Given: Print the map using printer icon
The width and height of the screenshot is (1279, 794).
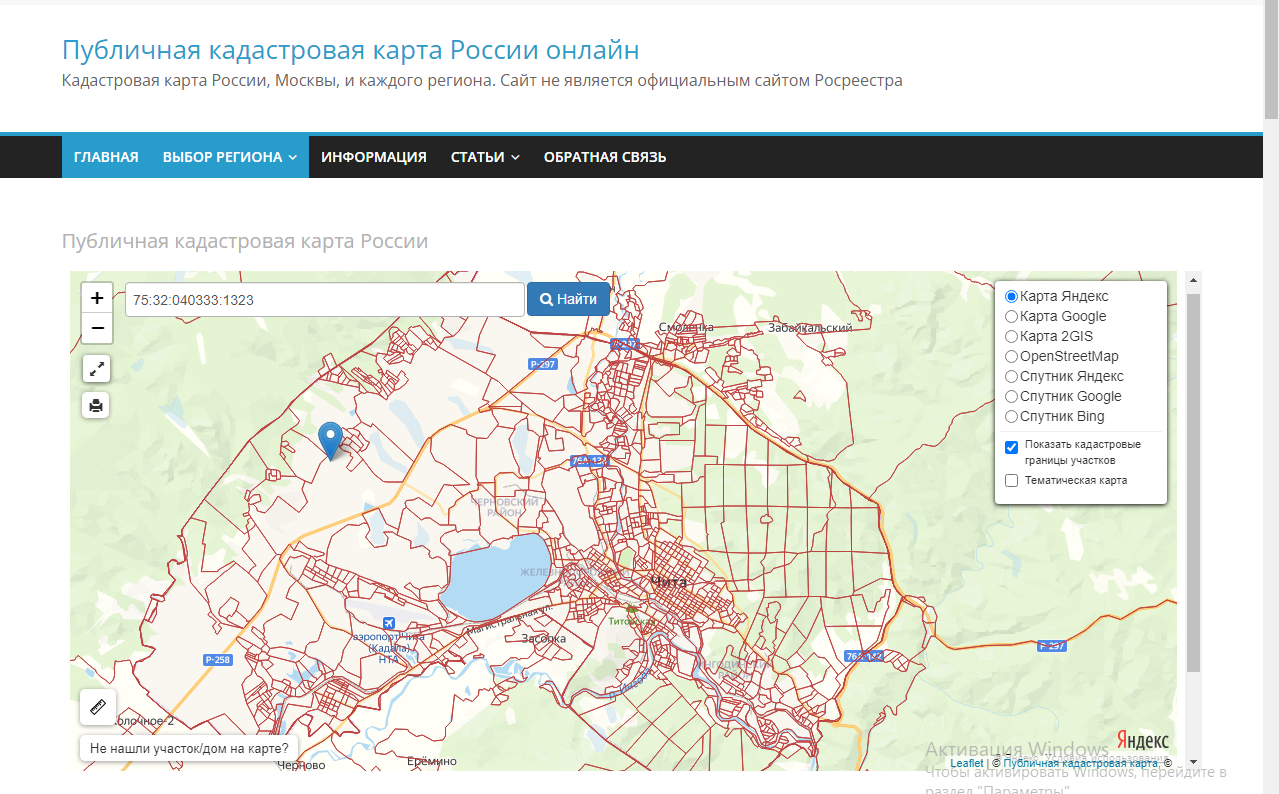Looking at the screenshot, I should 96,405.
